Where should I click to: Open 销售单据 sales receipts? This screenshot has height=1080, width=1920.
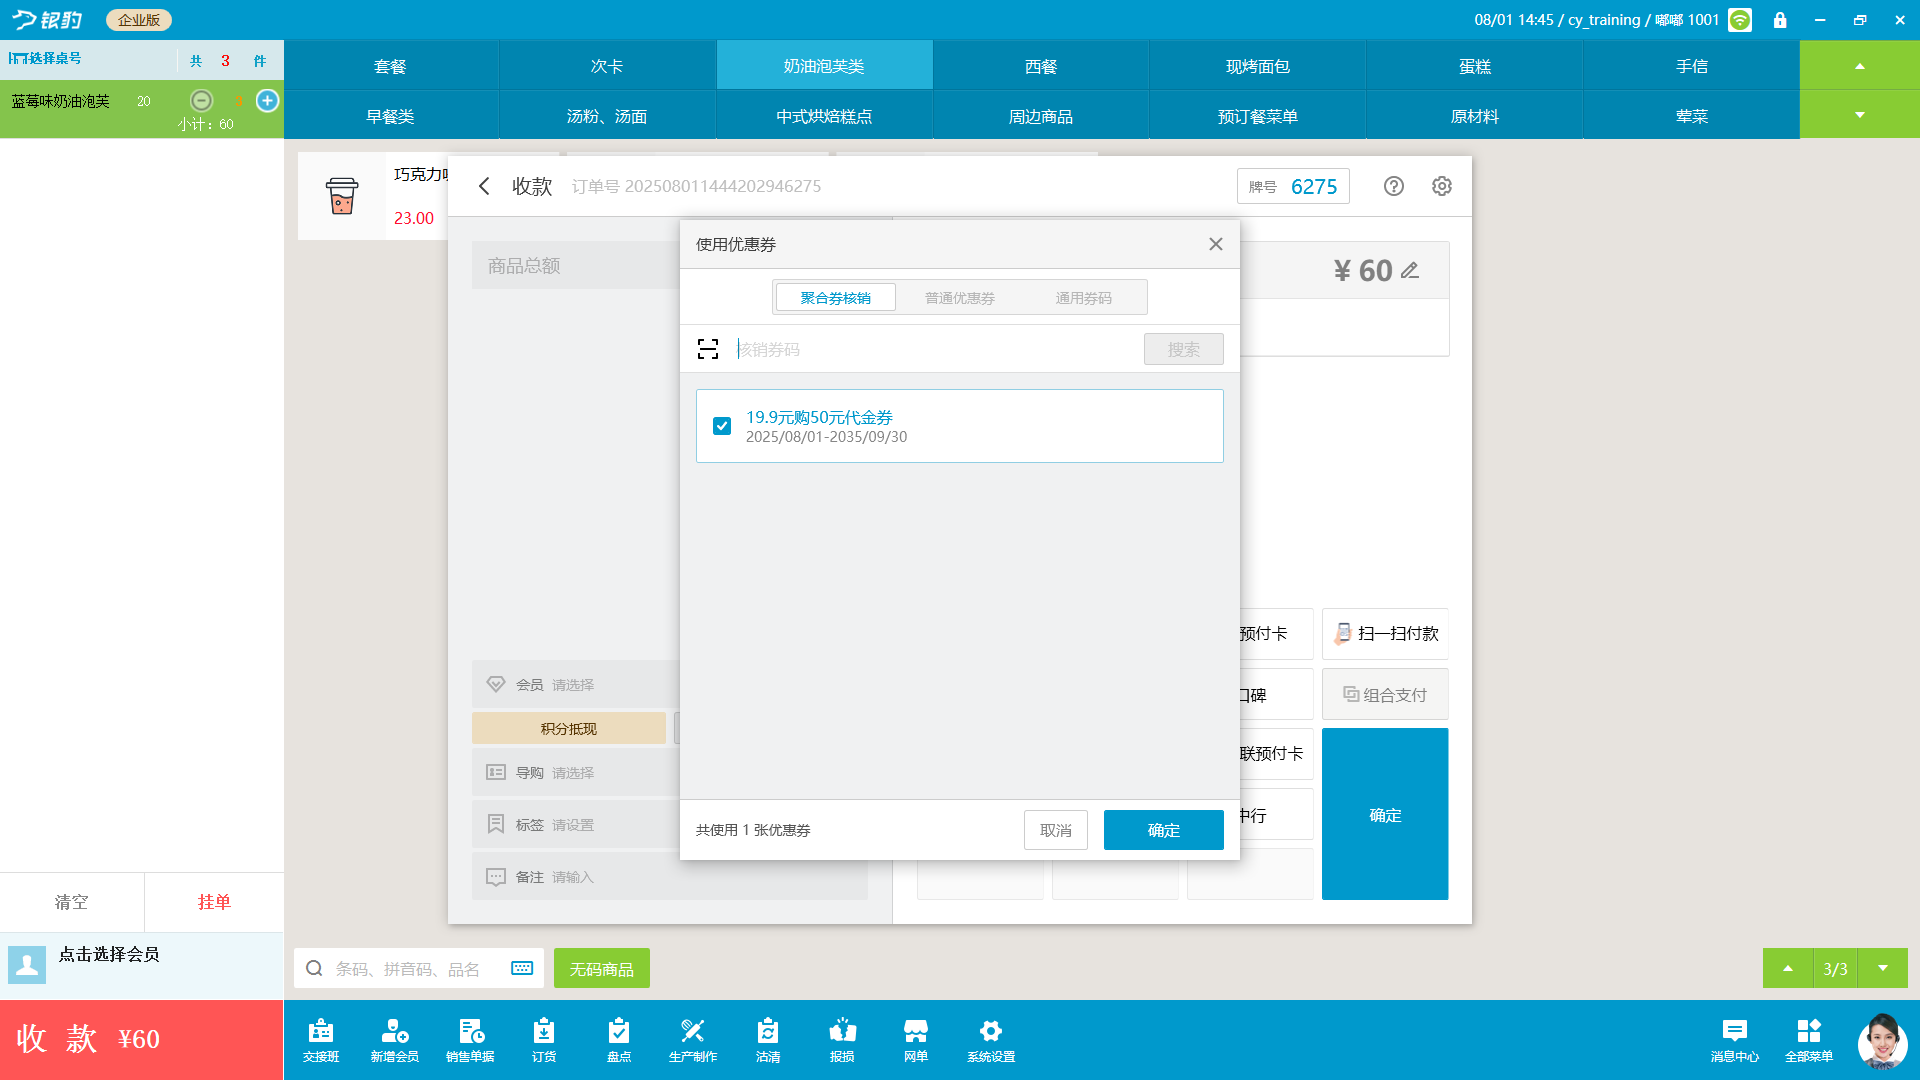tap(470, 1040)
